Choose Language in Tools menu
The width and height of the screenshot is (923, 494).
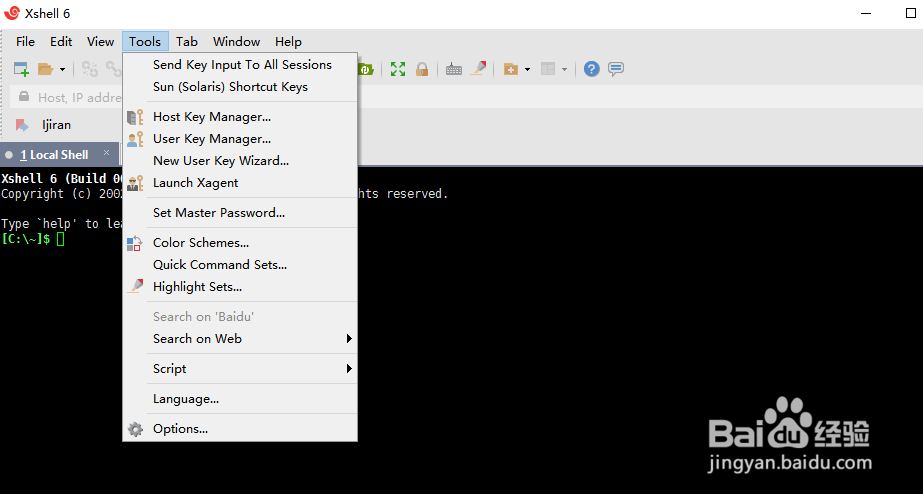coord(240,399)
